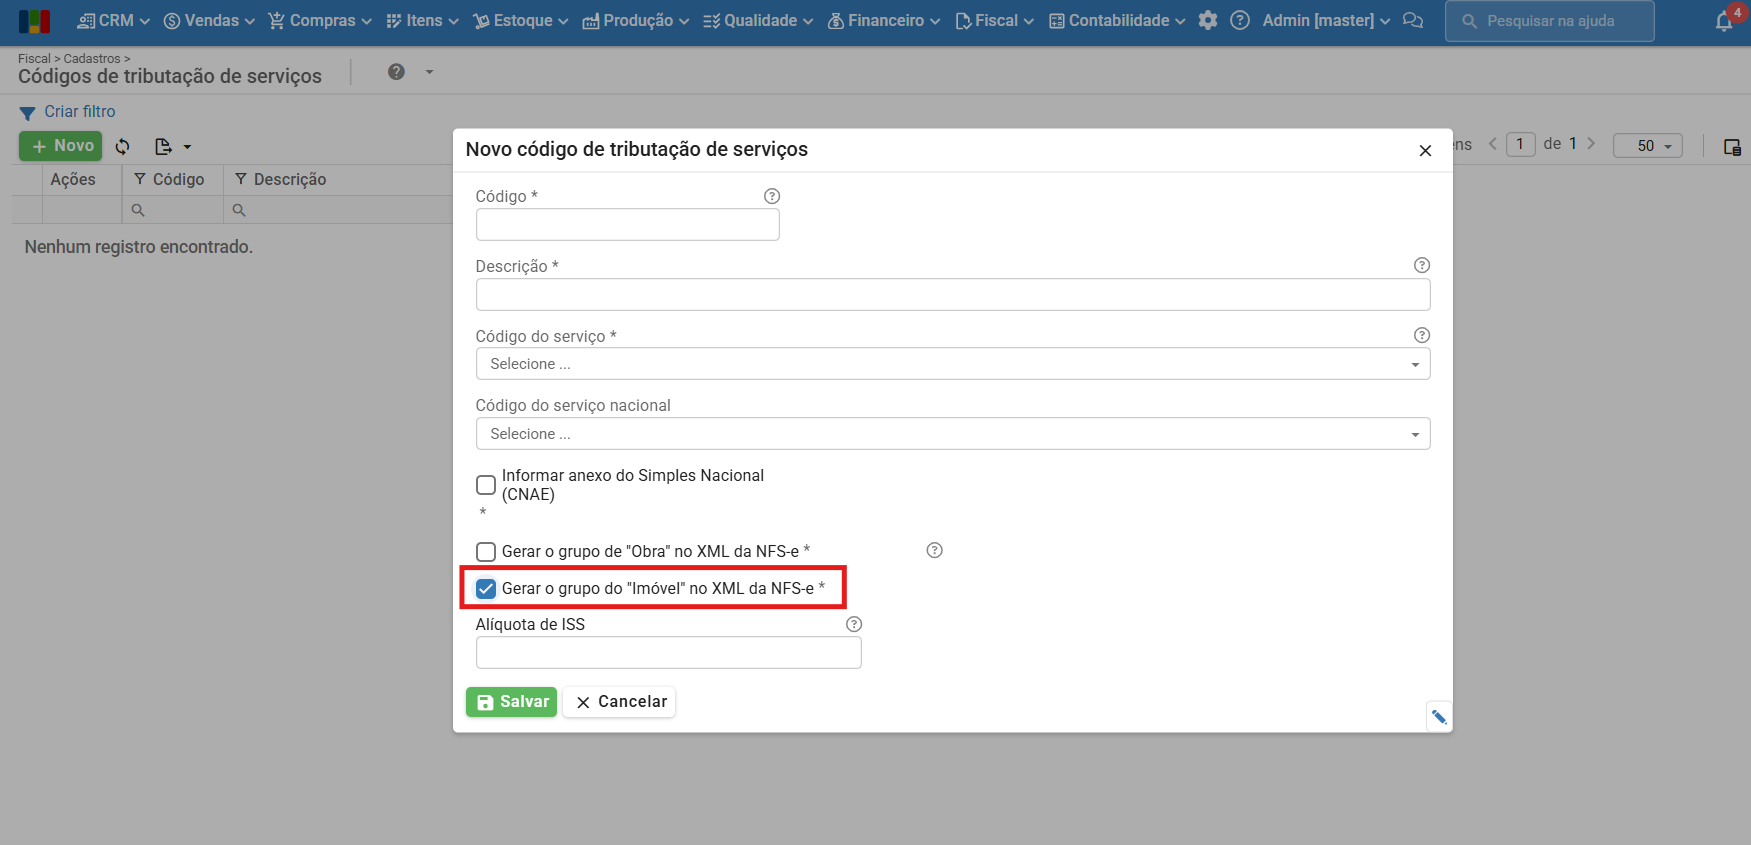Screen dimensions: 1751x845
Task: Uncheck Gerar o grupo do "Imóvel" checkbox
Action: 486,588
